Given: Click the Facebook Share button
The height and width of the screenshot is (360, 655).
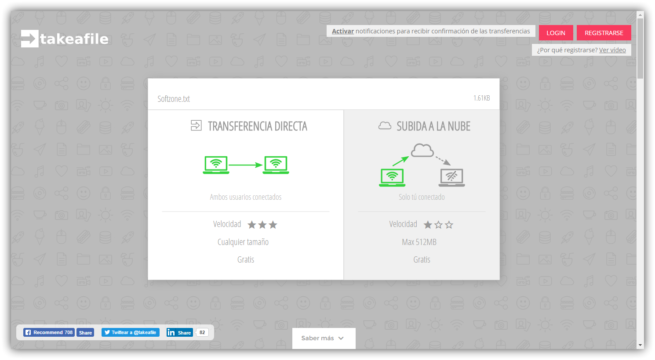Looking at the screenshot, I should [x=85, y=332].
